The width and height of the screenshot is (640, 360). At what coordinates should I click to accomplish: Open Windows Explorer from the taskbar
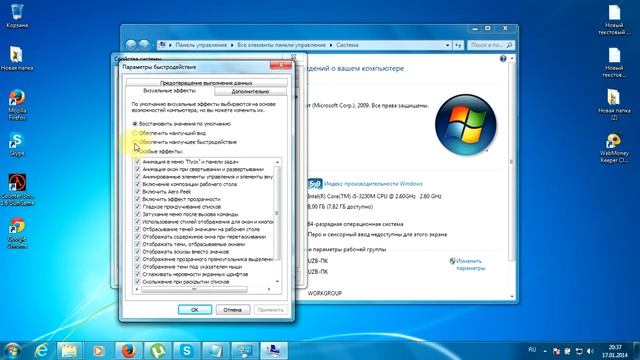tap(69, 351)
